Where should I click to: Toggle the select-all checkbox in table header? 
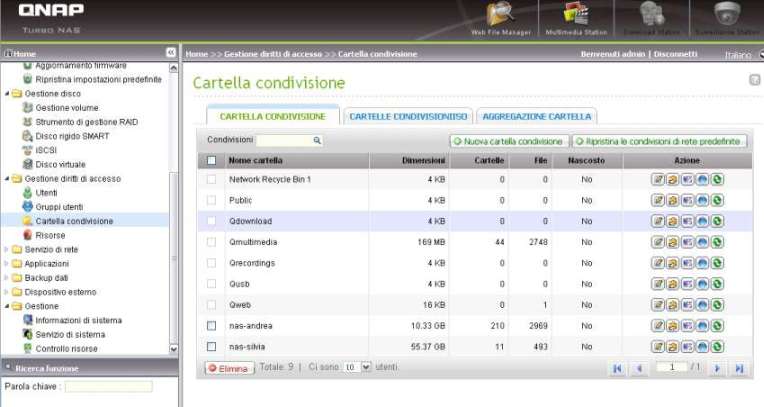[211, 160]
